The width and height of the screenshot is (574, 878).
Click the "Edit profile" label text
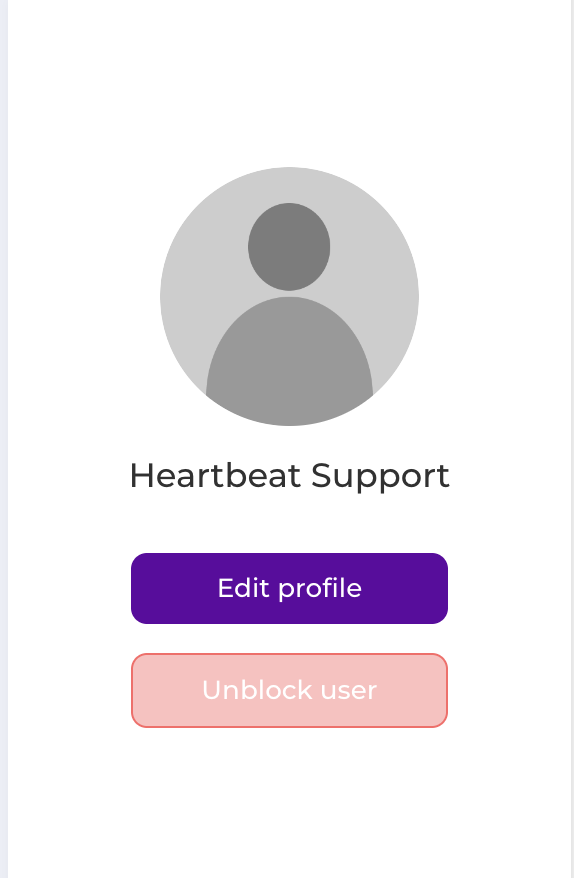coord(290,589)
